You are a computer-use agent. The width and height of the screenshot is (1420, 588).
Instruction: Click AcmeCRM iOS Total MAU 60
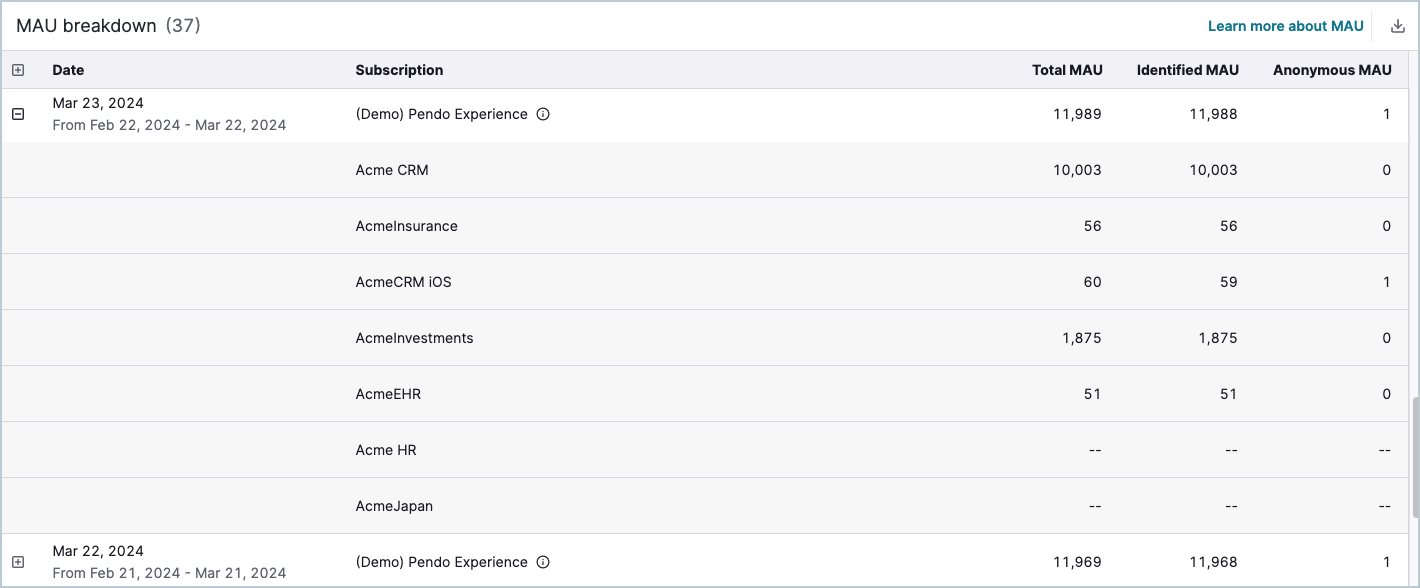click(1092, 282)
